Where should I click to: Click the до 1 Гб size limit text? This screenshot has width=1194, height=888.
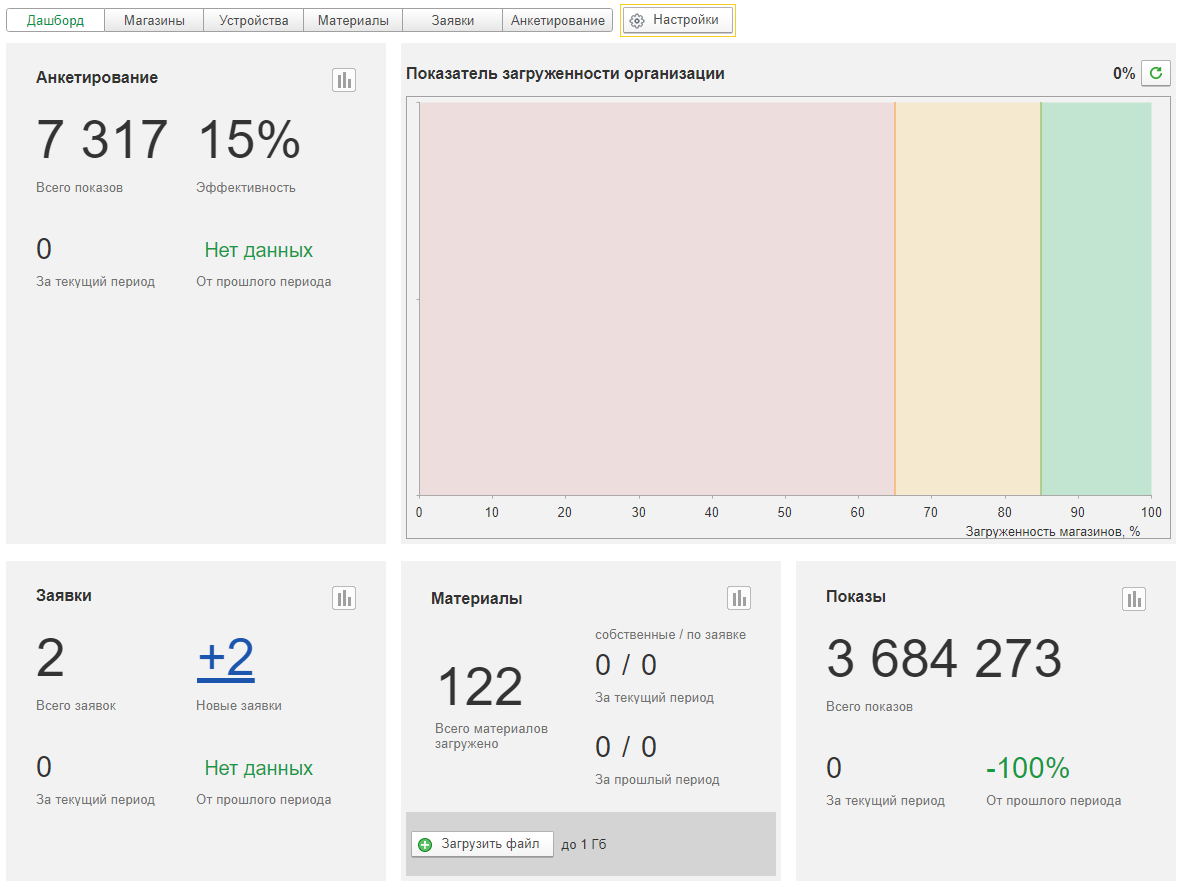pyautogui.click(x=584, y=844)
